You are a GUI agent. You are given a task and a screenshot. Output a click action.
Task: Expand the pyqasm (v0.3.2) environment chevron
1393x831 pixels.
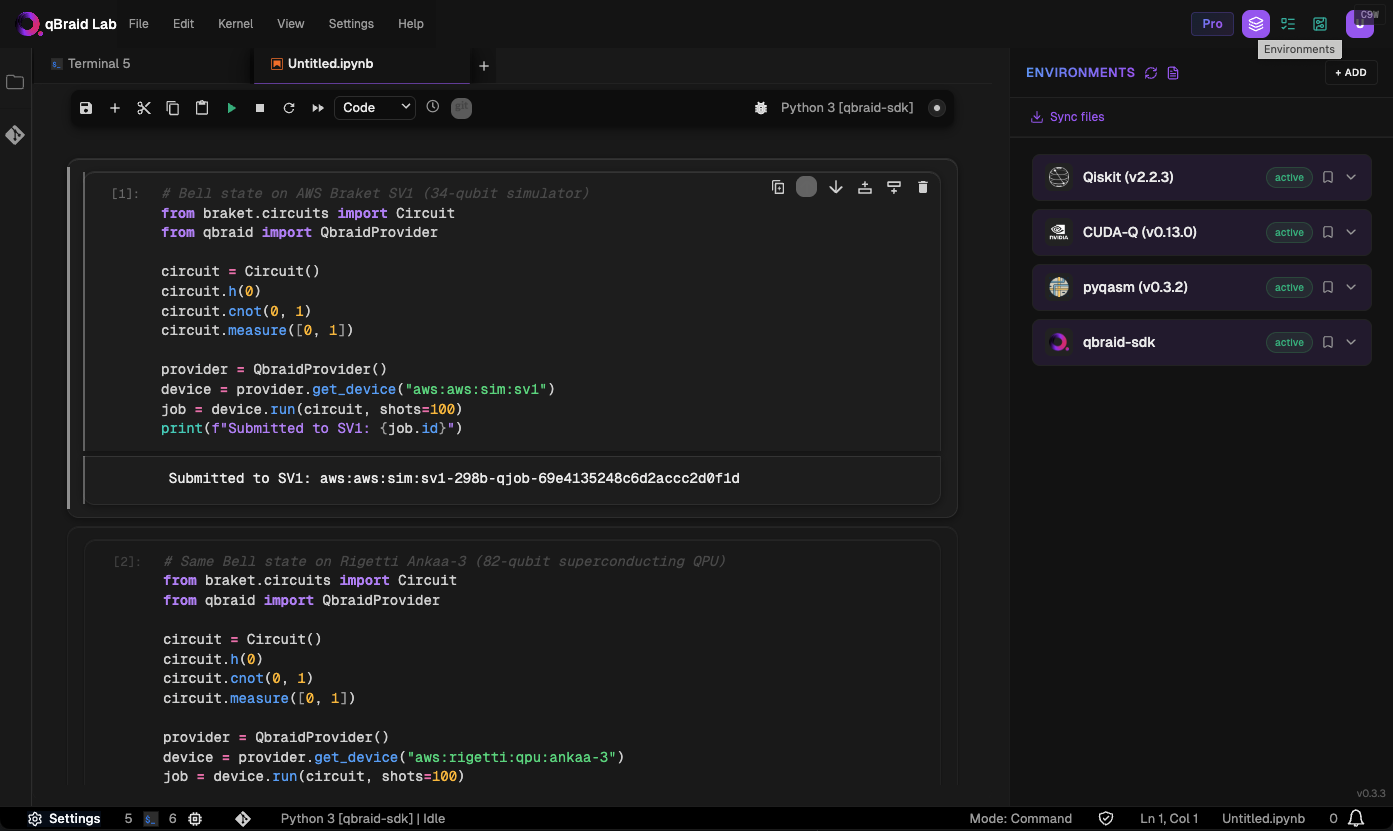(x=1351, y=287)
